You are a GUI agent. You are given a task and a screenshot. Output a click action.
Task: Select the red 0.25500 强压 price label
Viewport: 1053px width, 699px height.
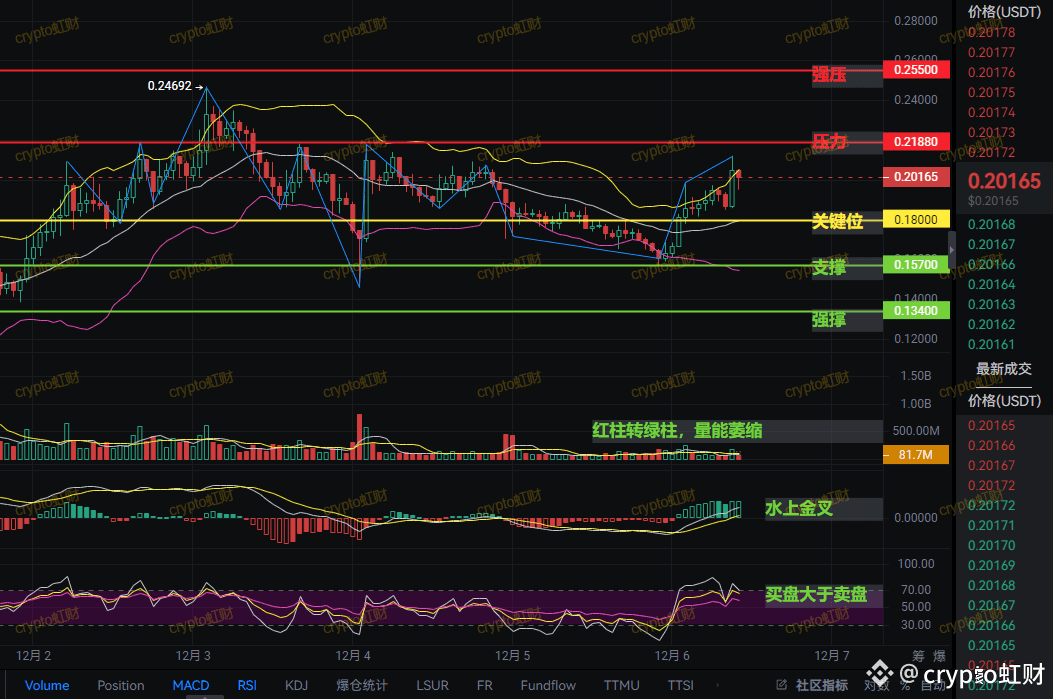click(x=916, y=71)
